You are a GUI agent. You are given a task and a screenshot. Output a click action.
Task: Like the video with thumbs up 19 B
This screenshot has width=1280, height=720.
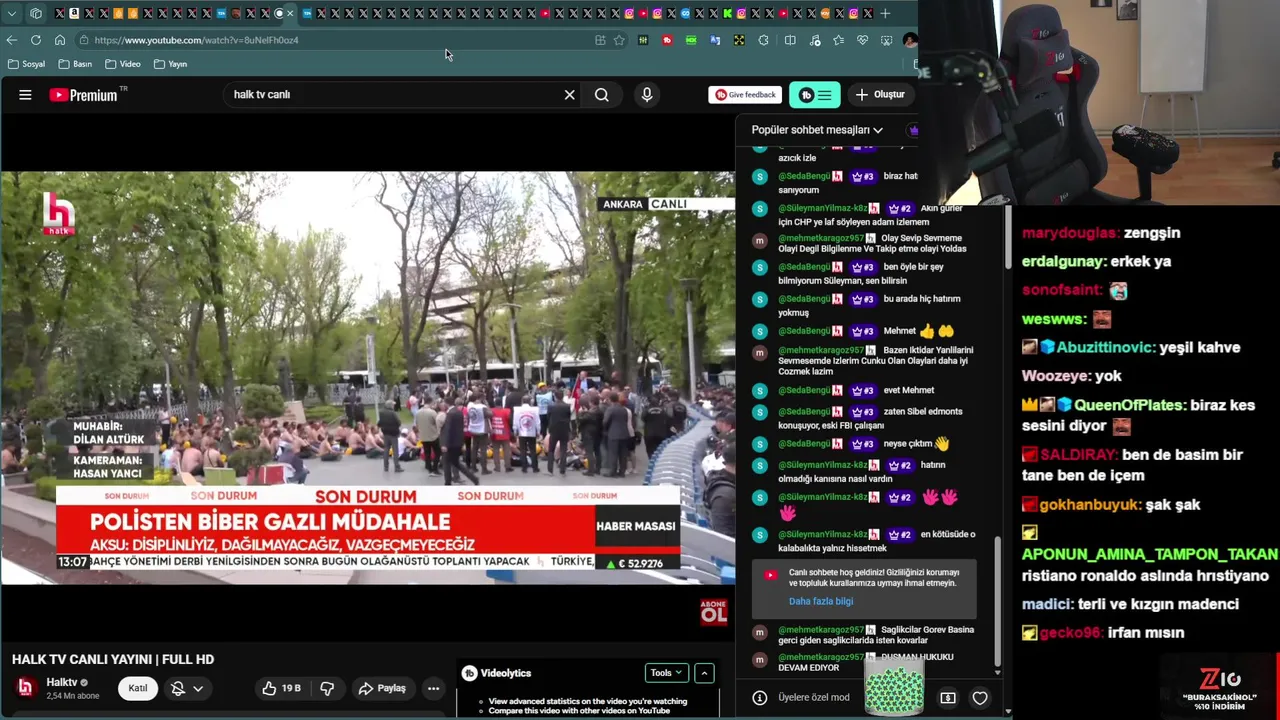pos(281,688)
